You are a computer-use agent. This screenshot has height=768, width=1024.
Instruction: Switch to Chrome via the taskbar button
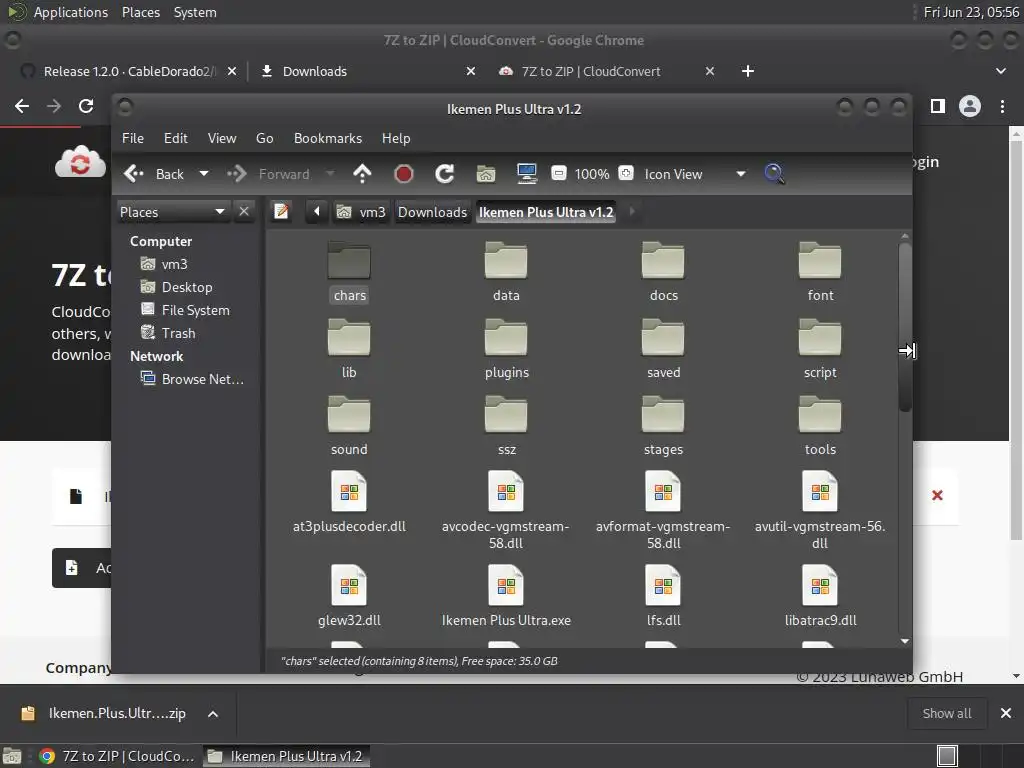point(118,756)
